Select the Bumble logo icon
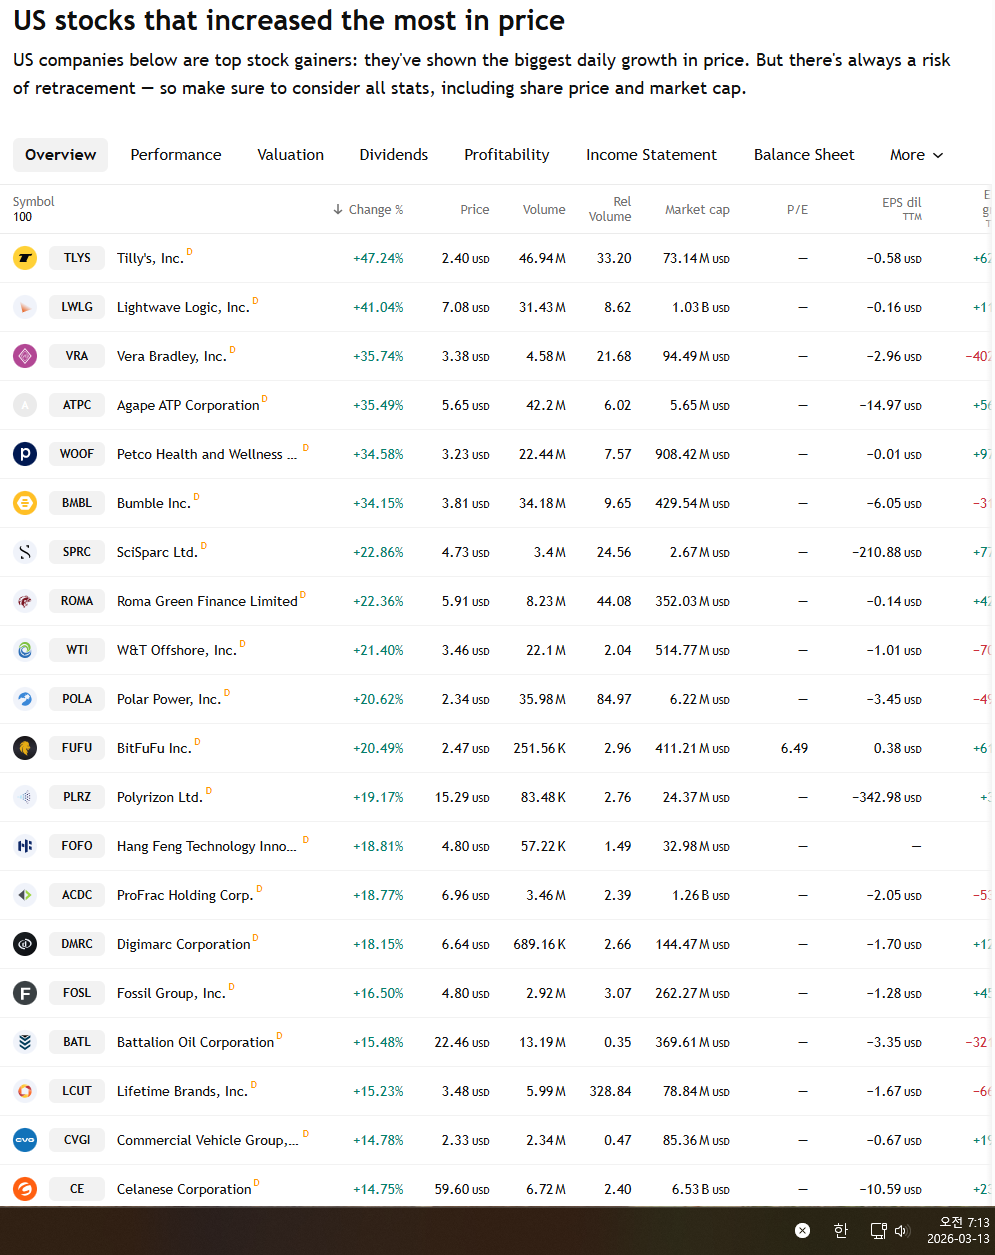The height and width of the screenshot is (1255, 995). point(25,503)
